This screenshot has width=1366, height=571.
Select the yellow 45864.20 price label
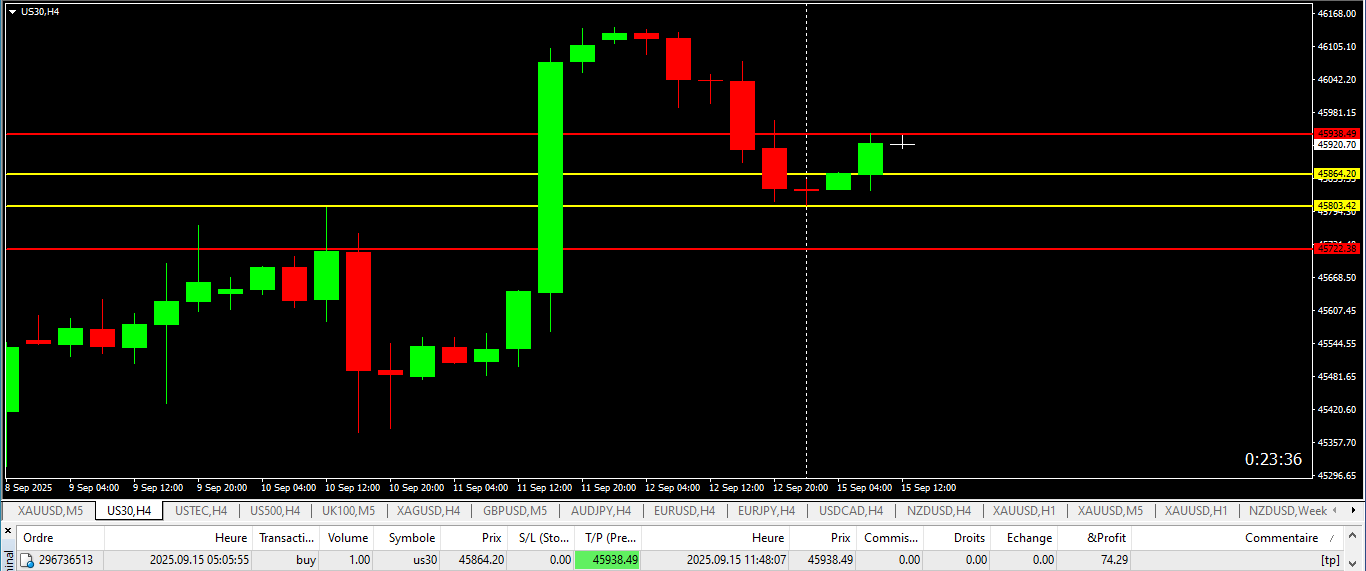[x=1337, y=174]
